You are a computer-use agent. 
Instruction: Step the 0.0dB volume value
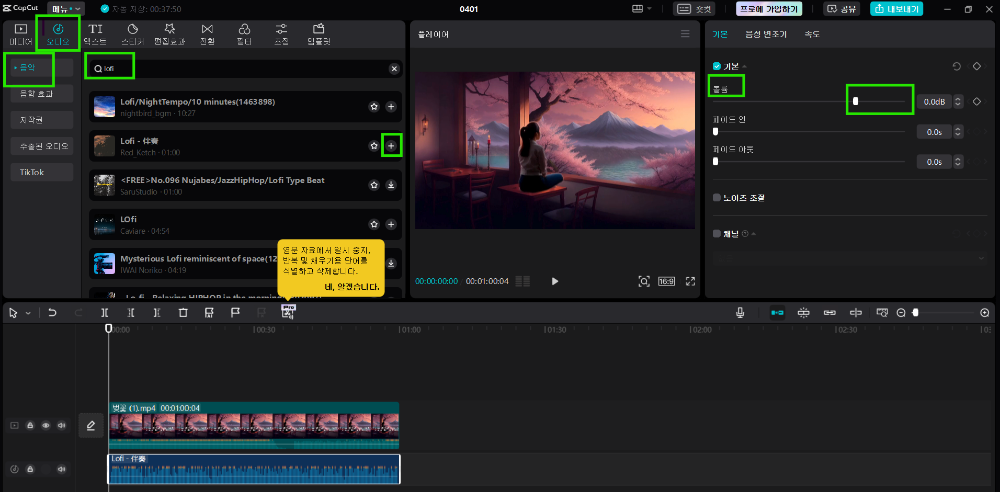(x=958, y=101)
